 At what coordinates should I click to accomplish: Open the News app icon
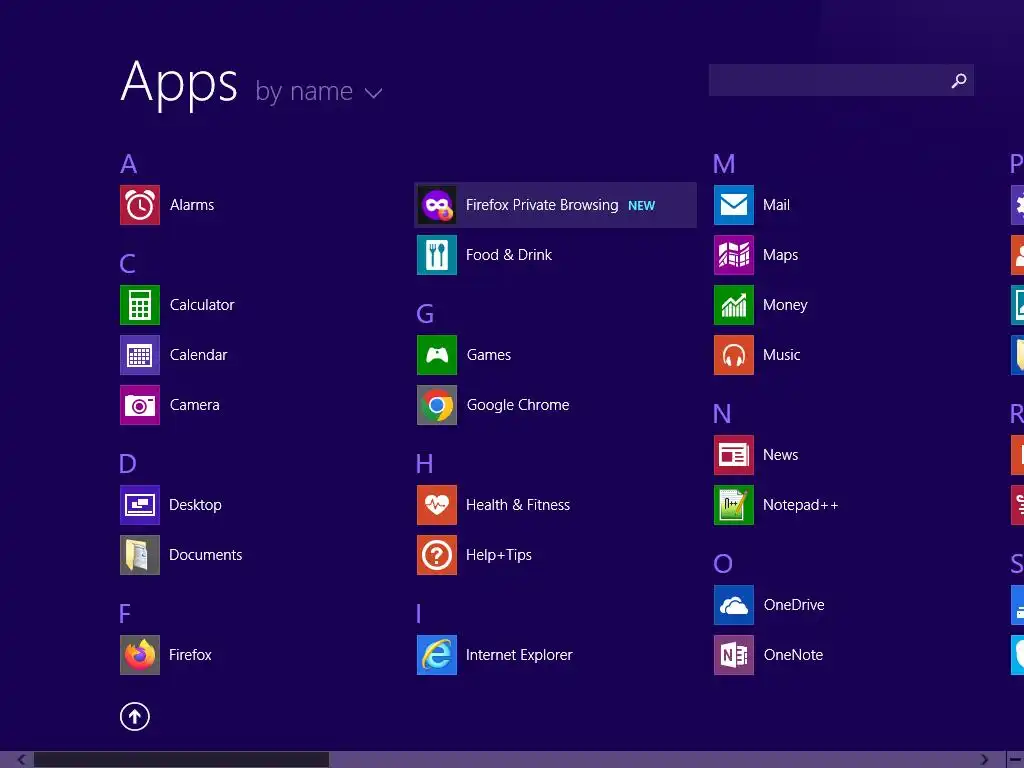click(x=734, y=455)
